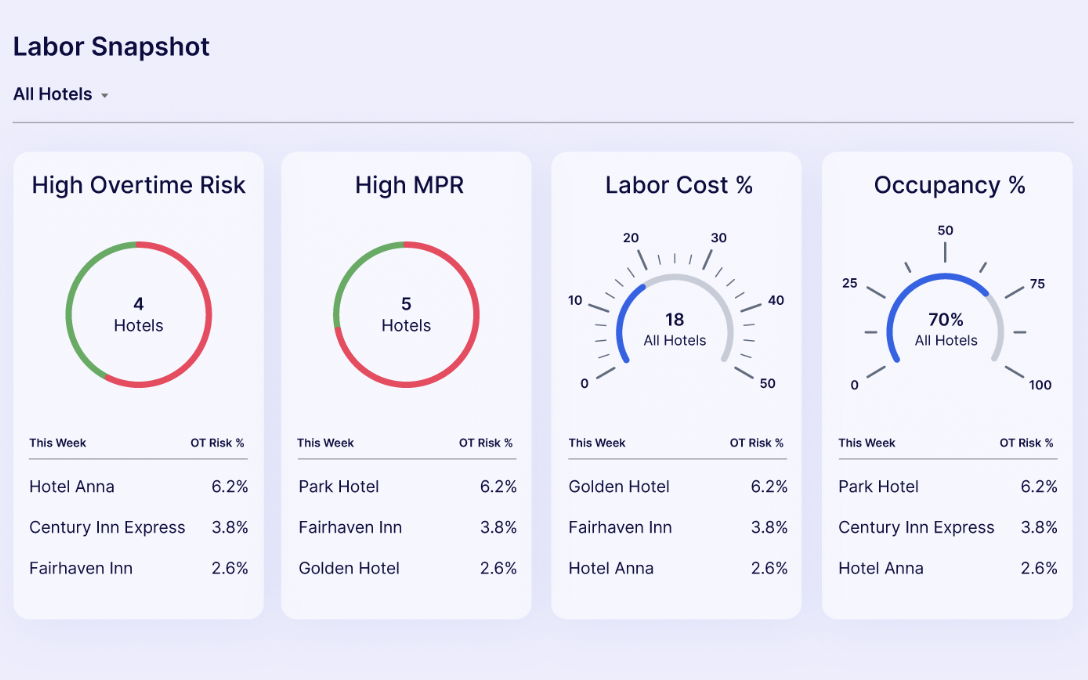Open Park Hotel in the High MPR list
Viewport: 1088px width, 680px height.
[x=339, y=487]
